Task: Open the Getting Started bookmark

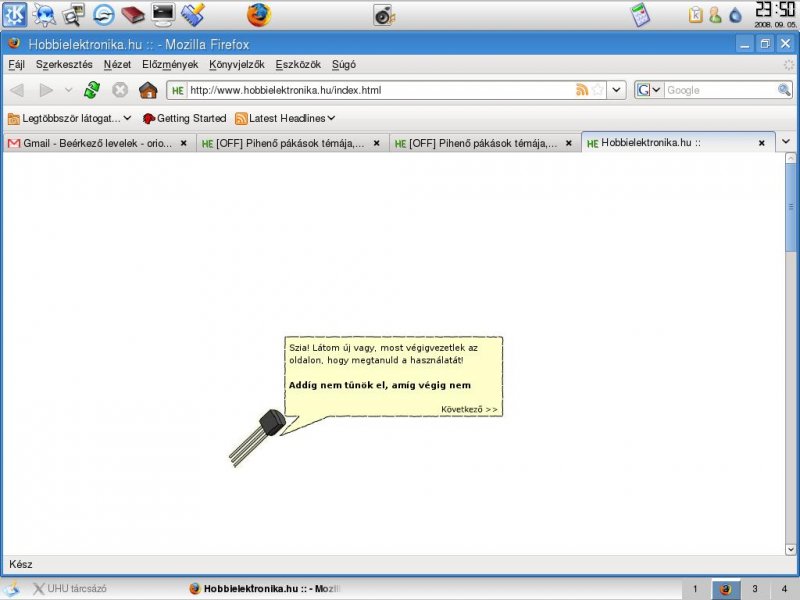Action: 185,118
